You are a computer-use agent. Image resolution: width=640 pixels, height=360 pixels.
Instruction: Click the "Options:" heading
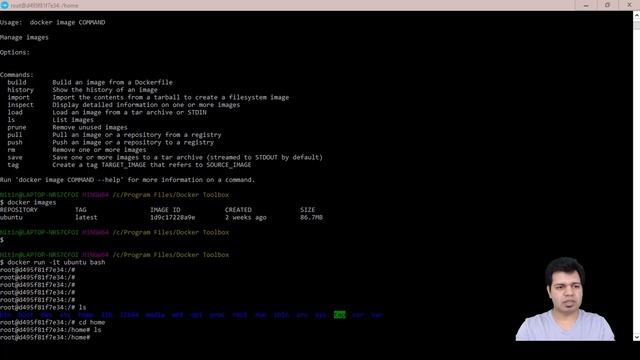[15, 53]
